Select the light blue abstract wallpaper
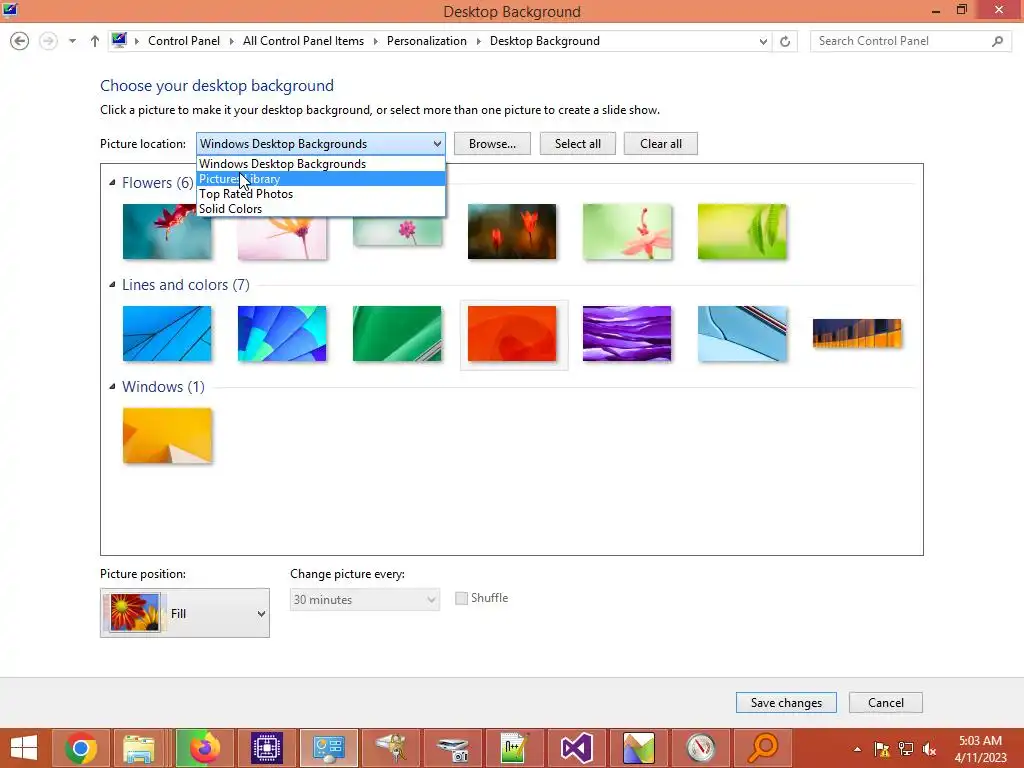 point(742,334)
